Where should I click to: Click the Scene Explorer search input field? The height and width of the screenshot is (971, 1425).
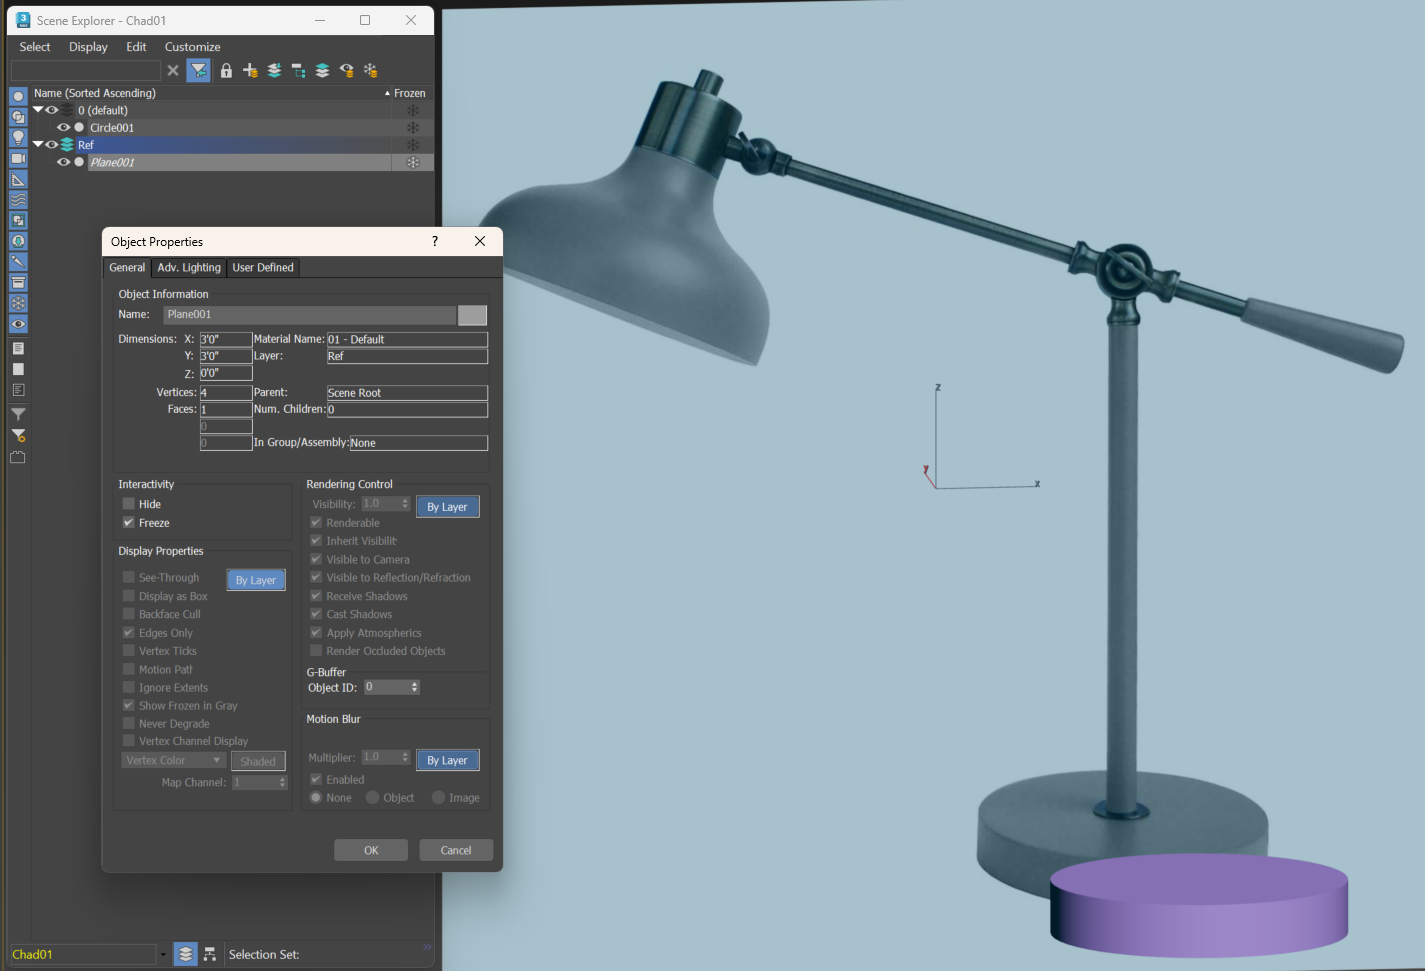pos(86,70)
